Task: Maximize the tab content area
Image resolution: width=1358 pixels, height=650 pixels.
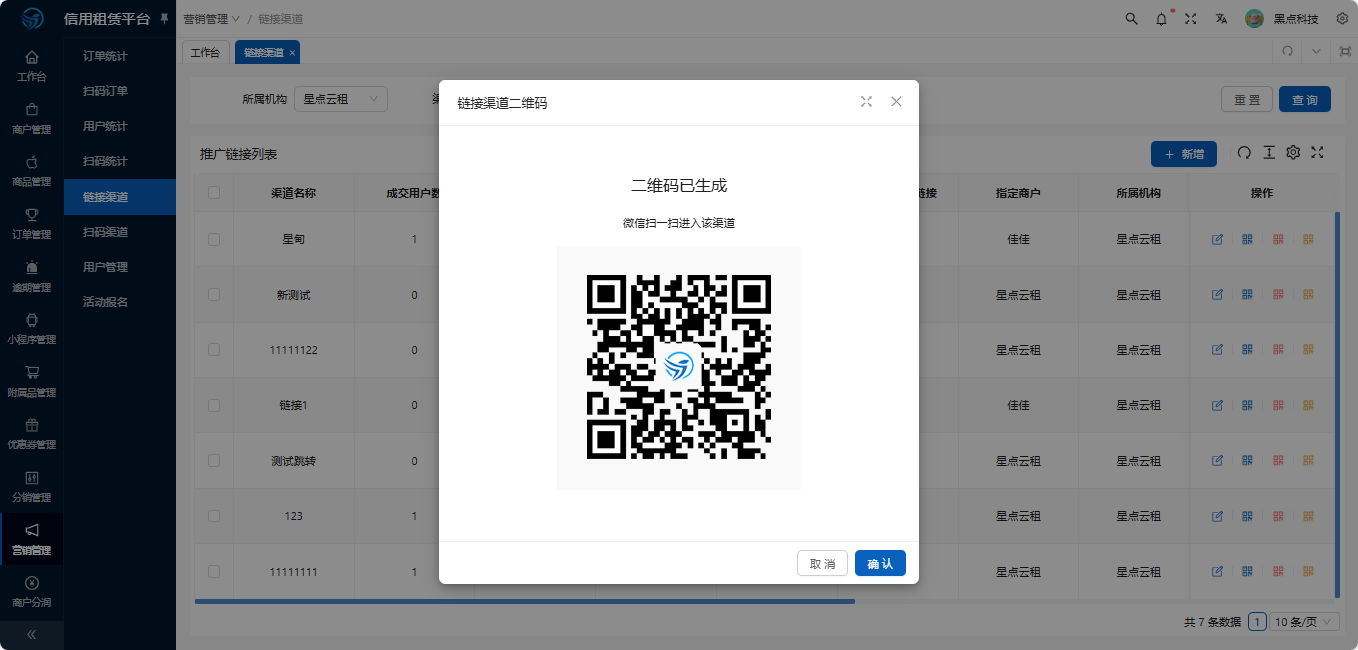Action: [x=1345, y=52]
